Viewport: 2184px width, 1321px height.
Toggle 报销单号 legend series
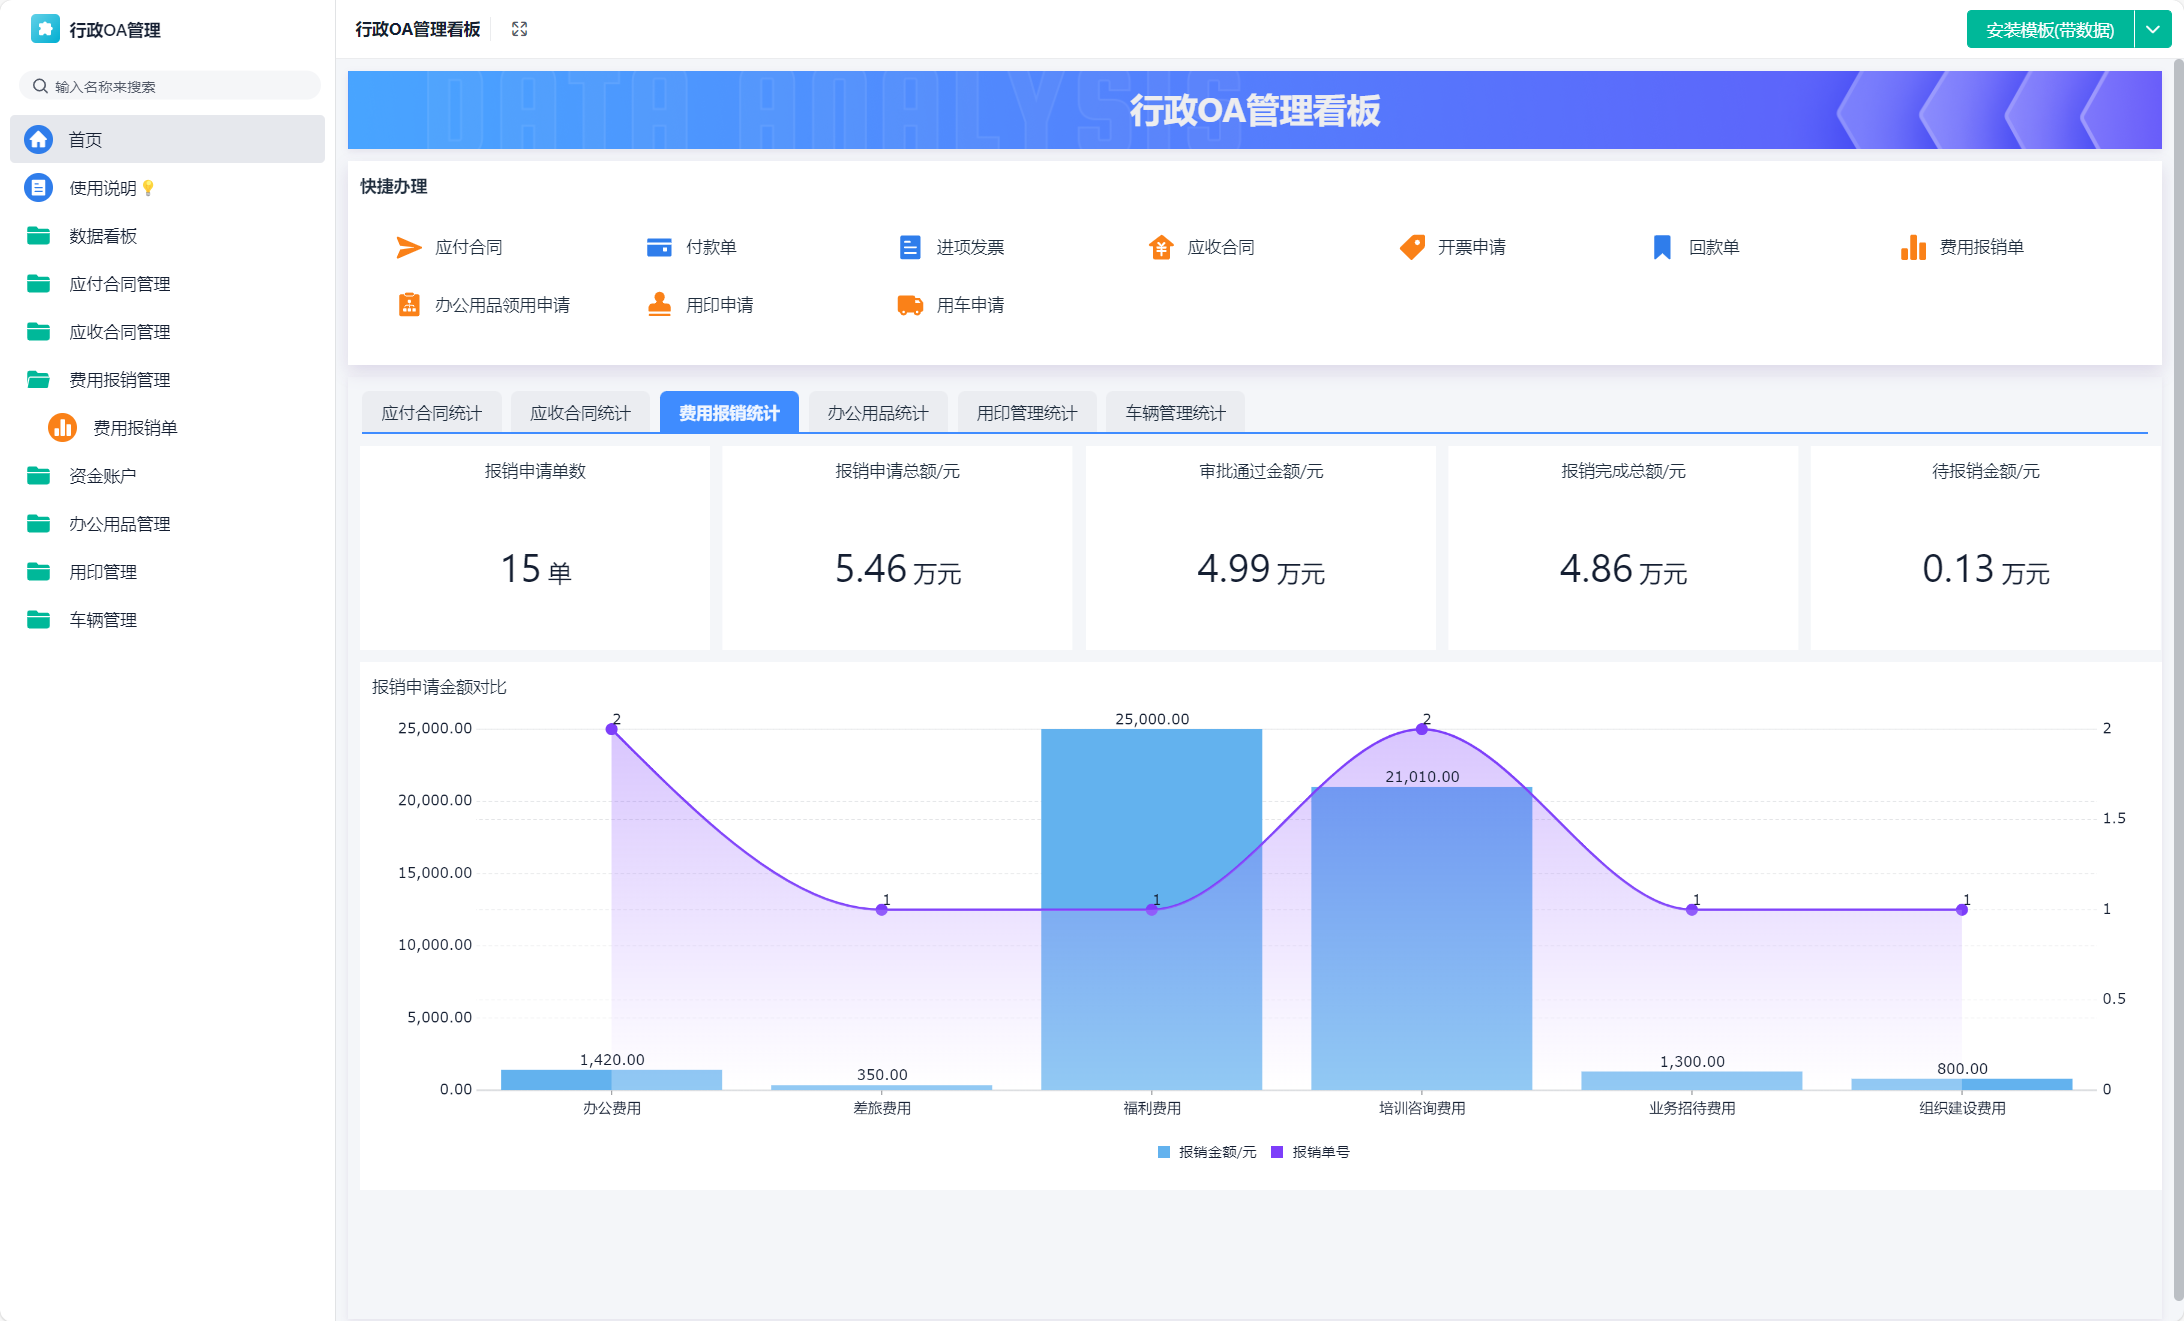pos(1310,1152)
